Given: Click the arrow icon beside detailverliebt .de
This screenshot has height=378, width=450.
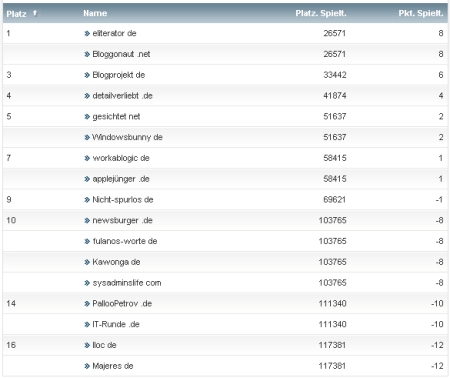Looking at the screenshot, I should point(87,96).
